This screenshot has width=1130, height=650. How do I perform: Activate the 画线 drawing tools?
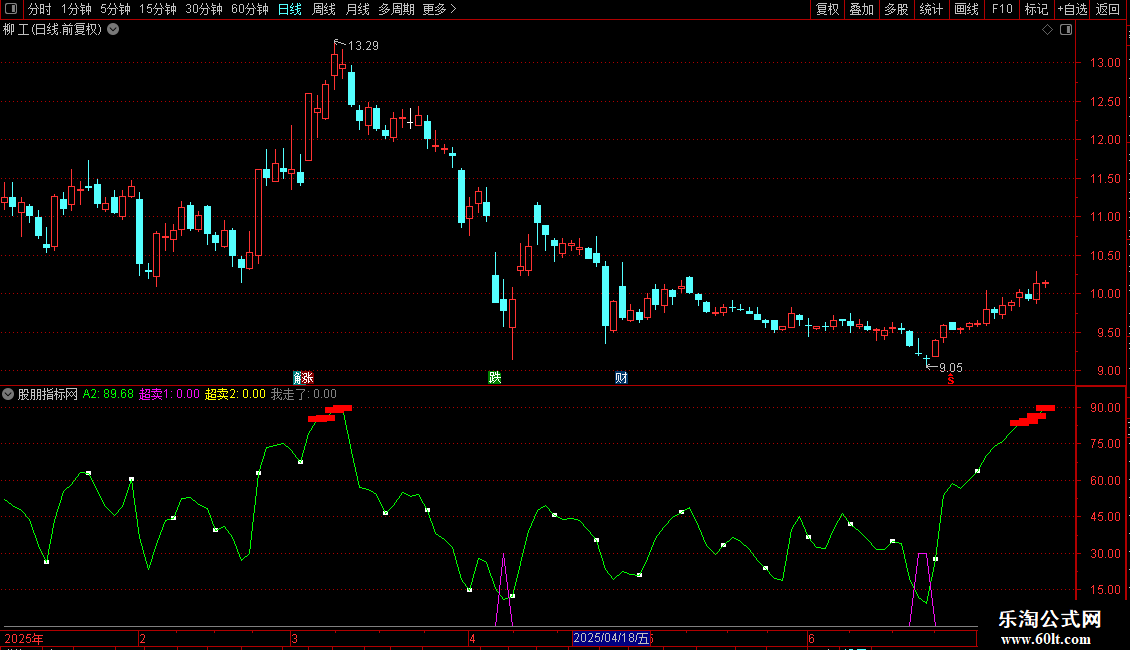(x=966, y=9)
